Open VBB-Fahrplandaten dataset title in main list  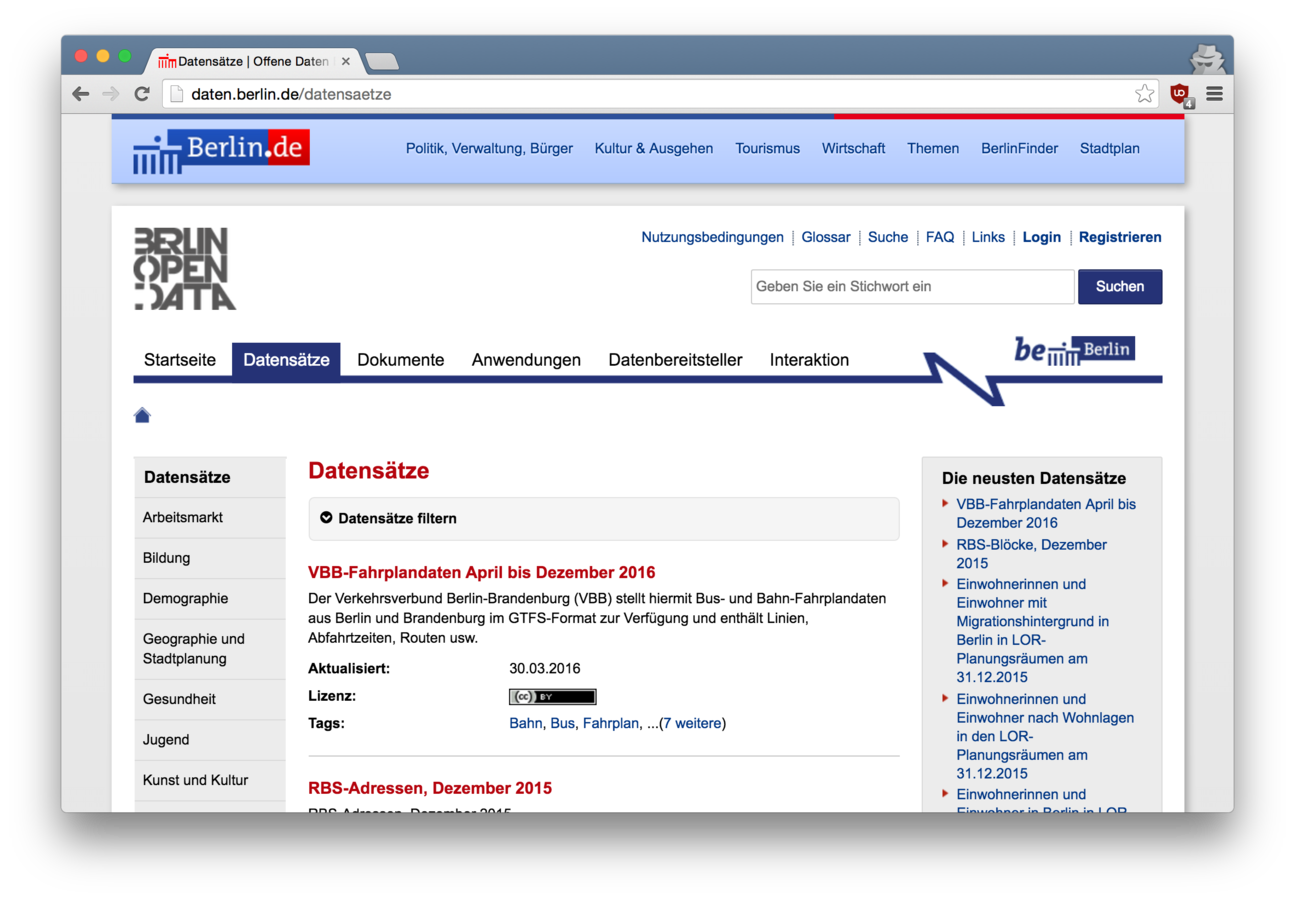click(482, 573)
